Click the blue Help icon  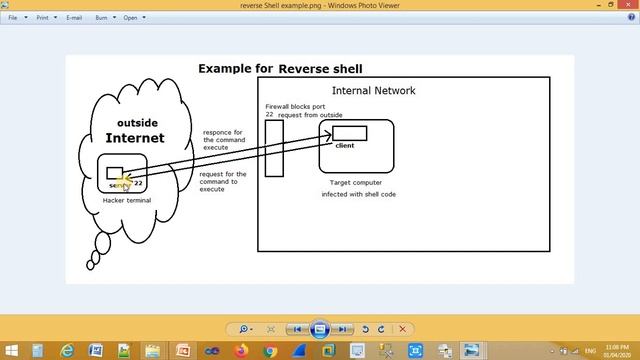[x=631, y=17]
